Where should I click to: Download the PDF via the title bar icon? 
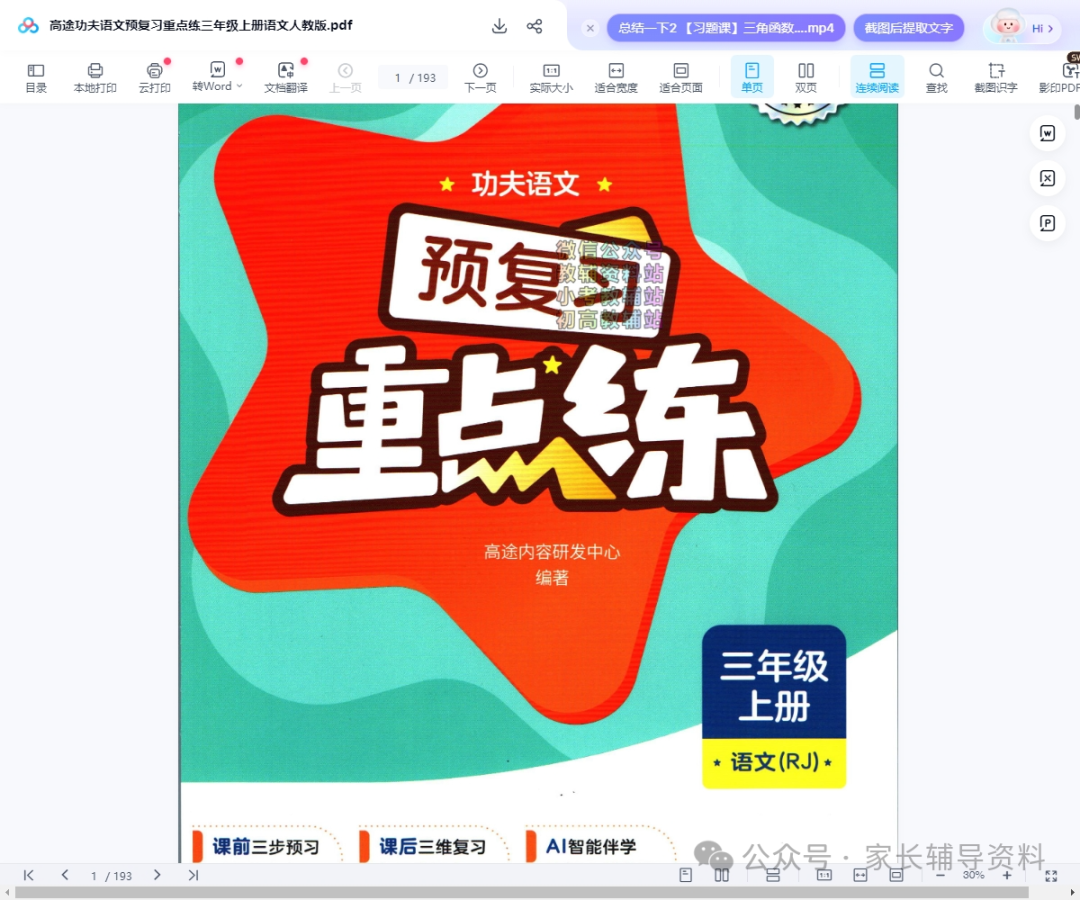(499, 26)
